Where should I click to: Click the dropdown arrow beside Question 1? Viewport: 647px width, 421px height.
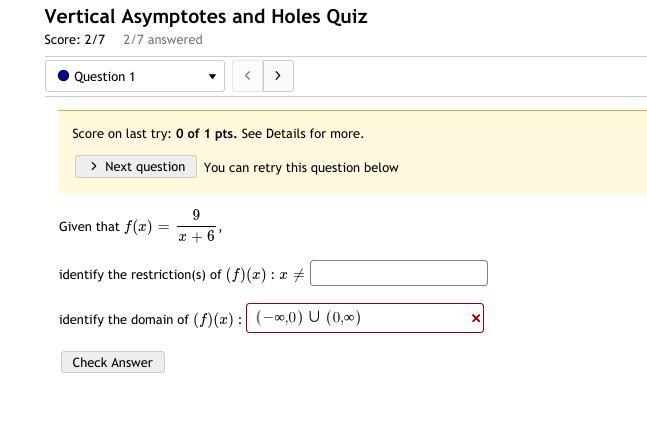point(212,76)
